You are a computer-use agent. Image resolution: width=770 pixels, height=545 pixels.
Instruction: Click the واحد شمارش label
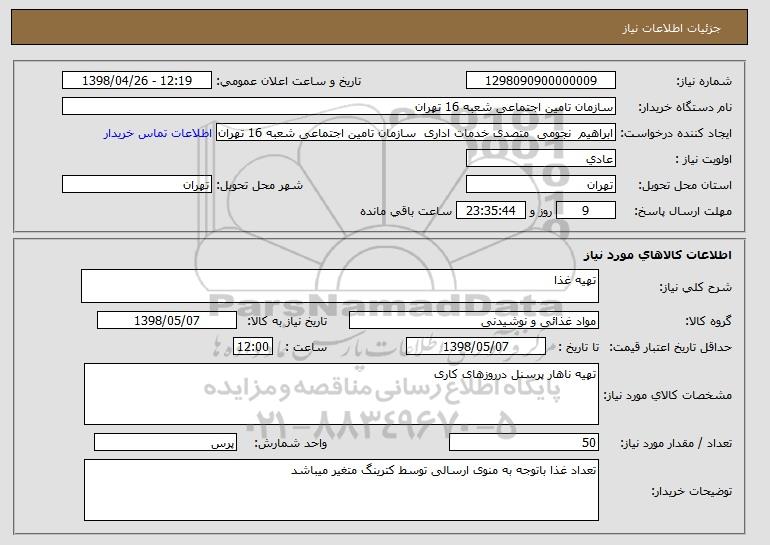(290, 443)
